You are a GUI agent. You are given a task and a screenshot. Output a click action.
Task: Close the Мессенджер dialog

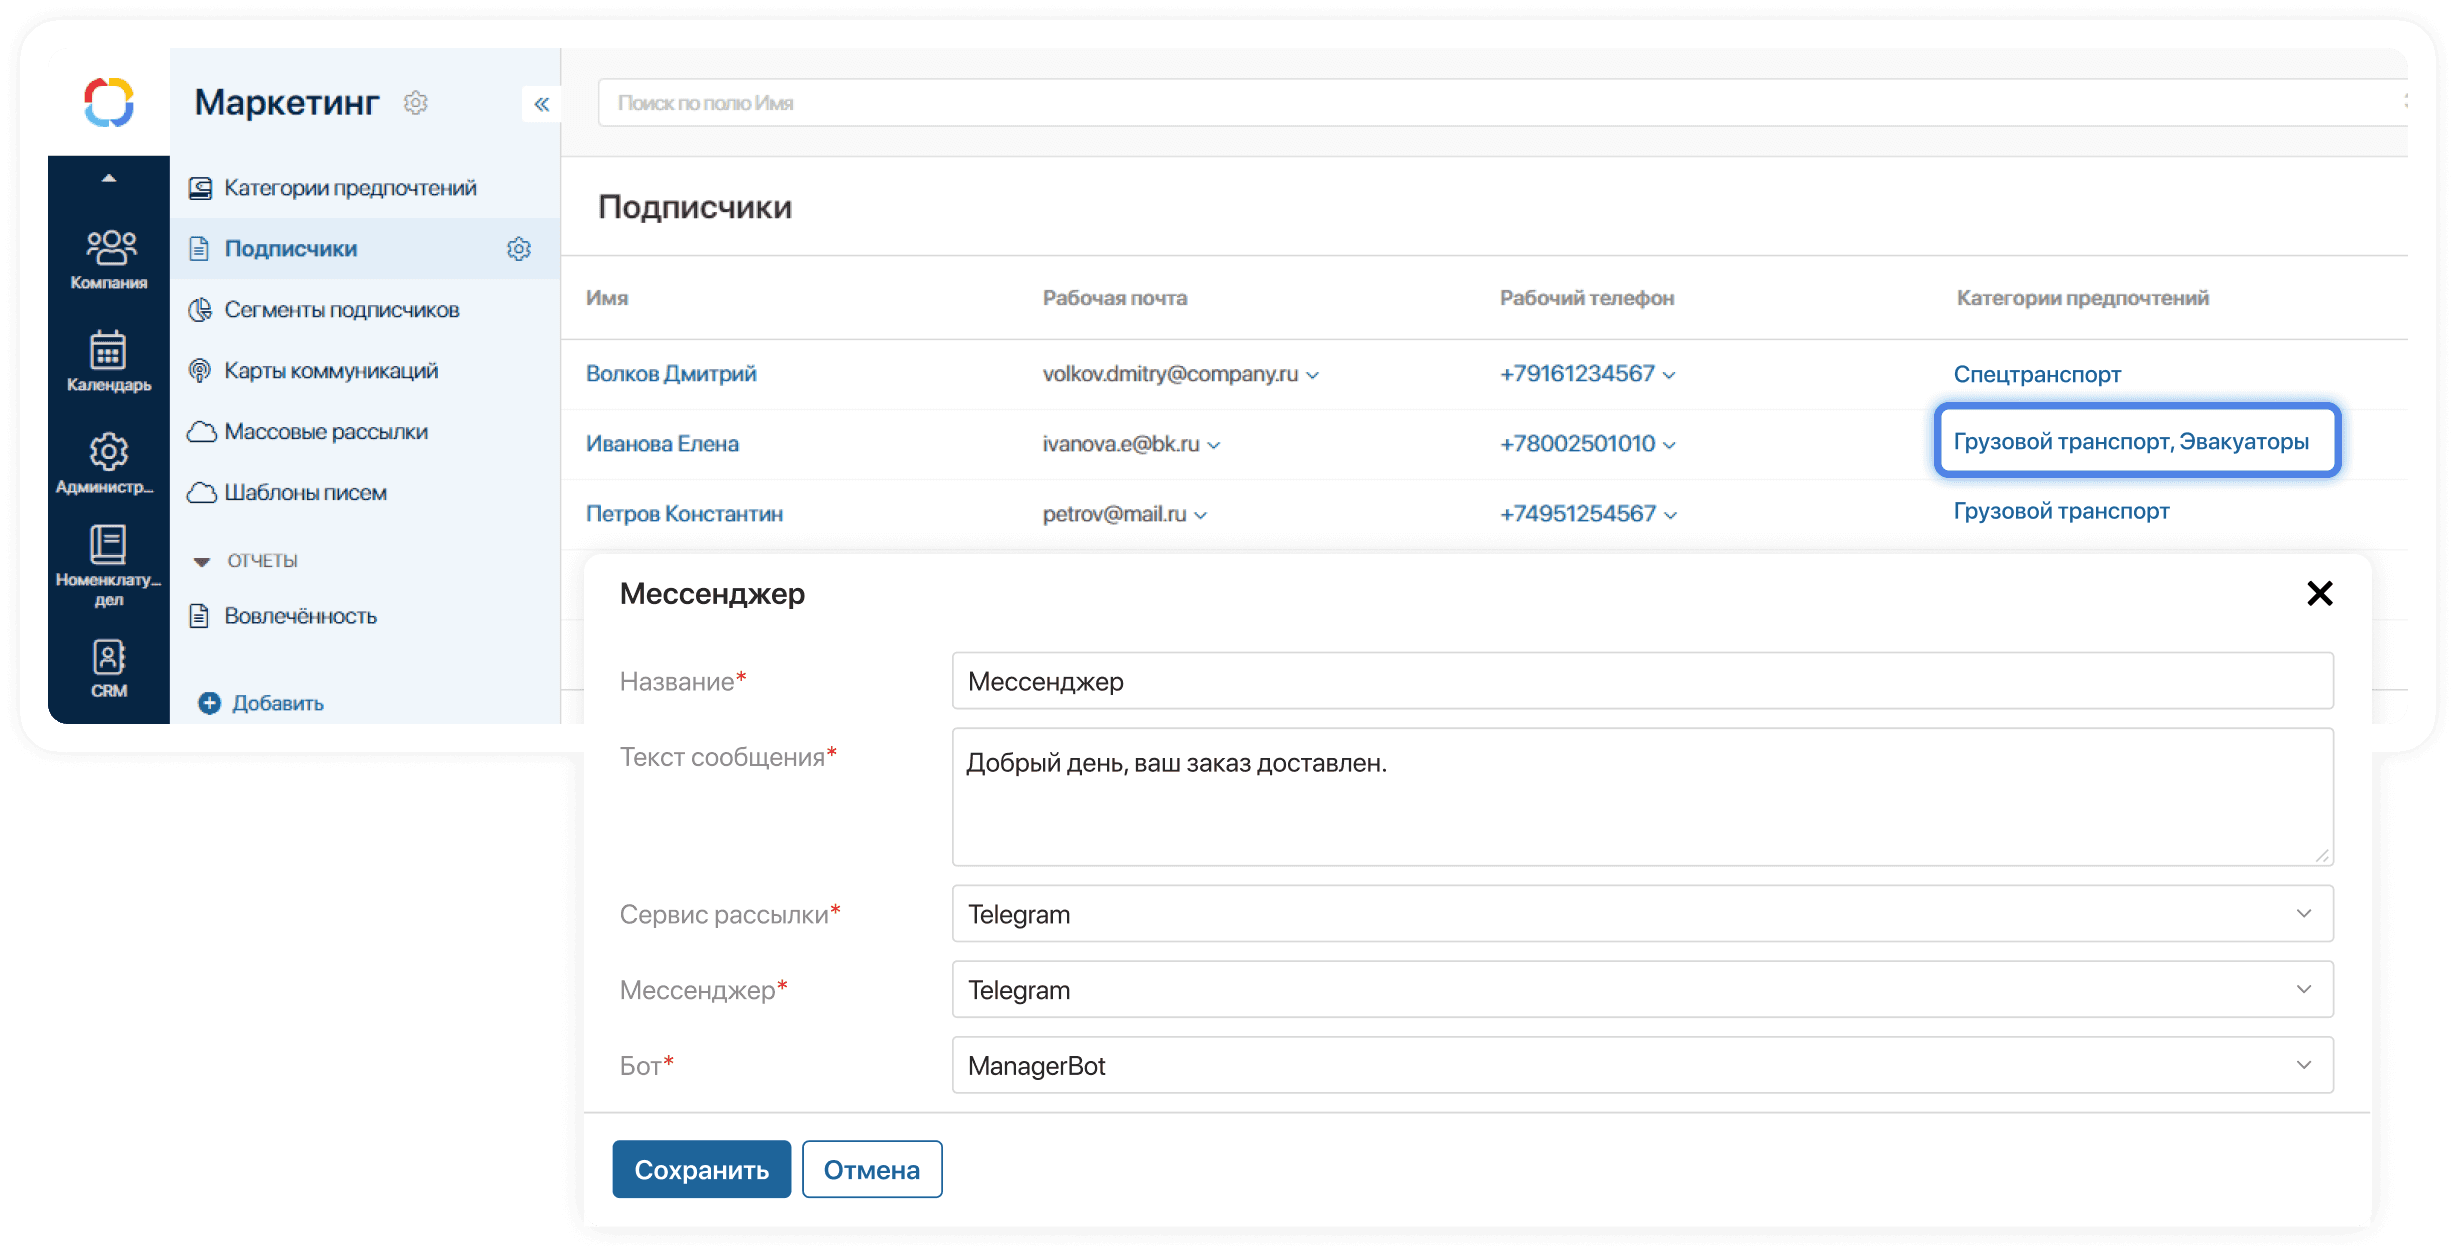[2320, 593]
